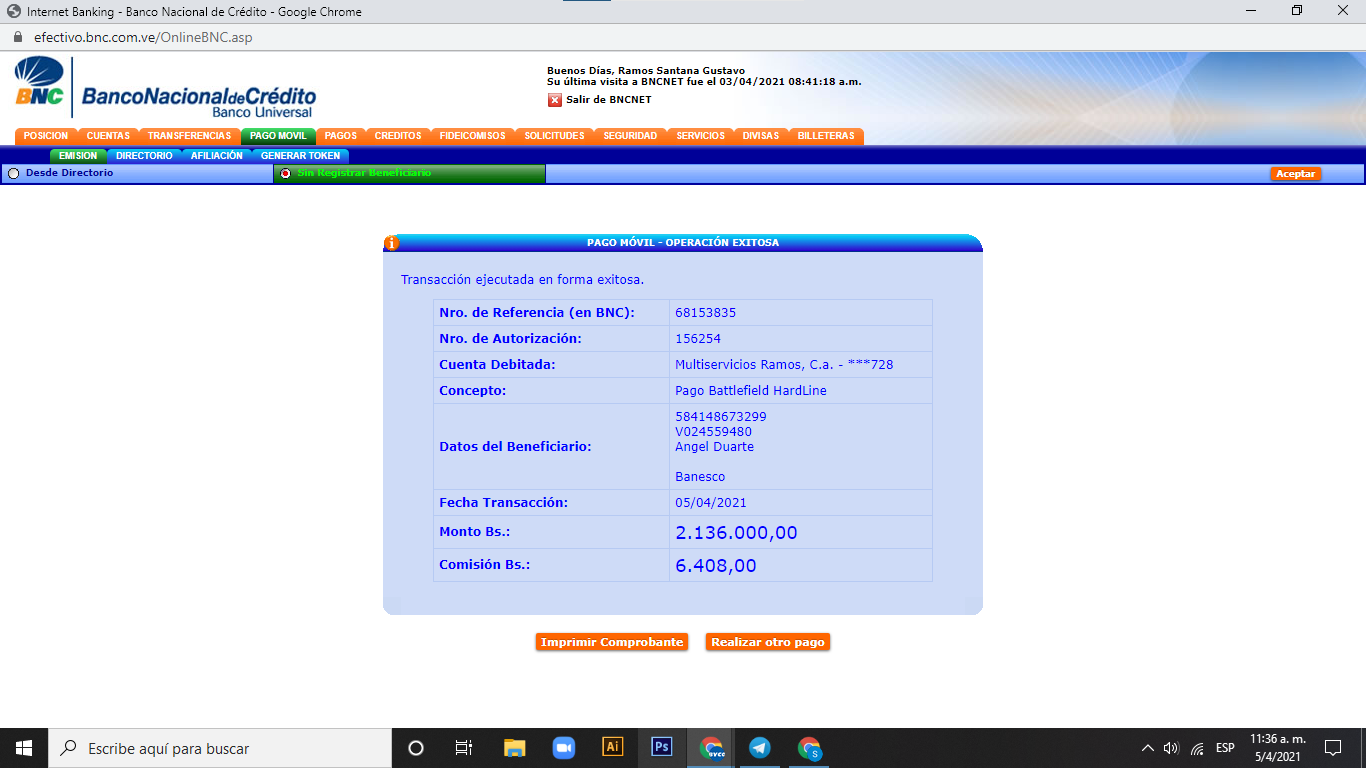Select the EMISION submenu tab
Viewport: 1366px width, 768px height.
pyautogui.click(x=78, y=156)
